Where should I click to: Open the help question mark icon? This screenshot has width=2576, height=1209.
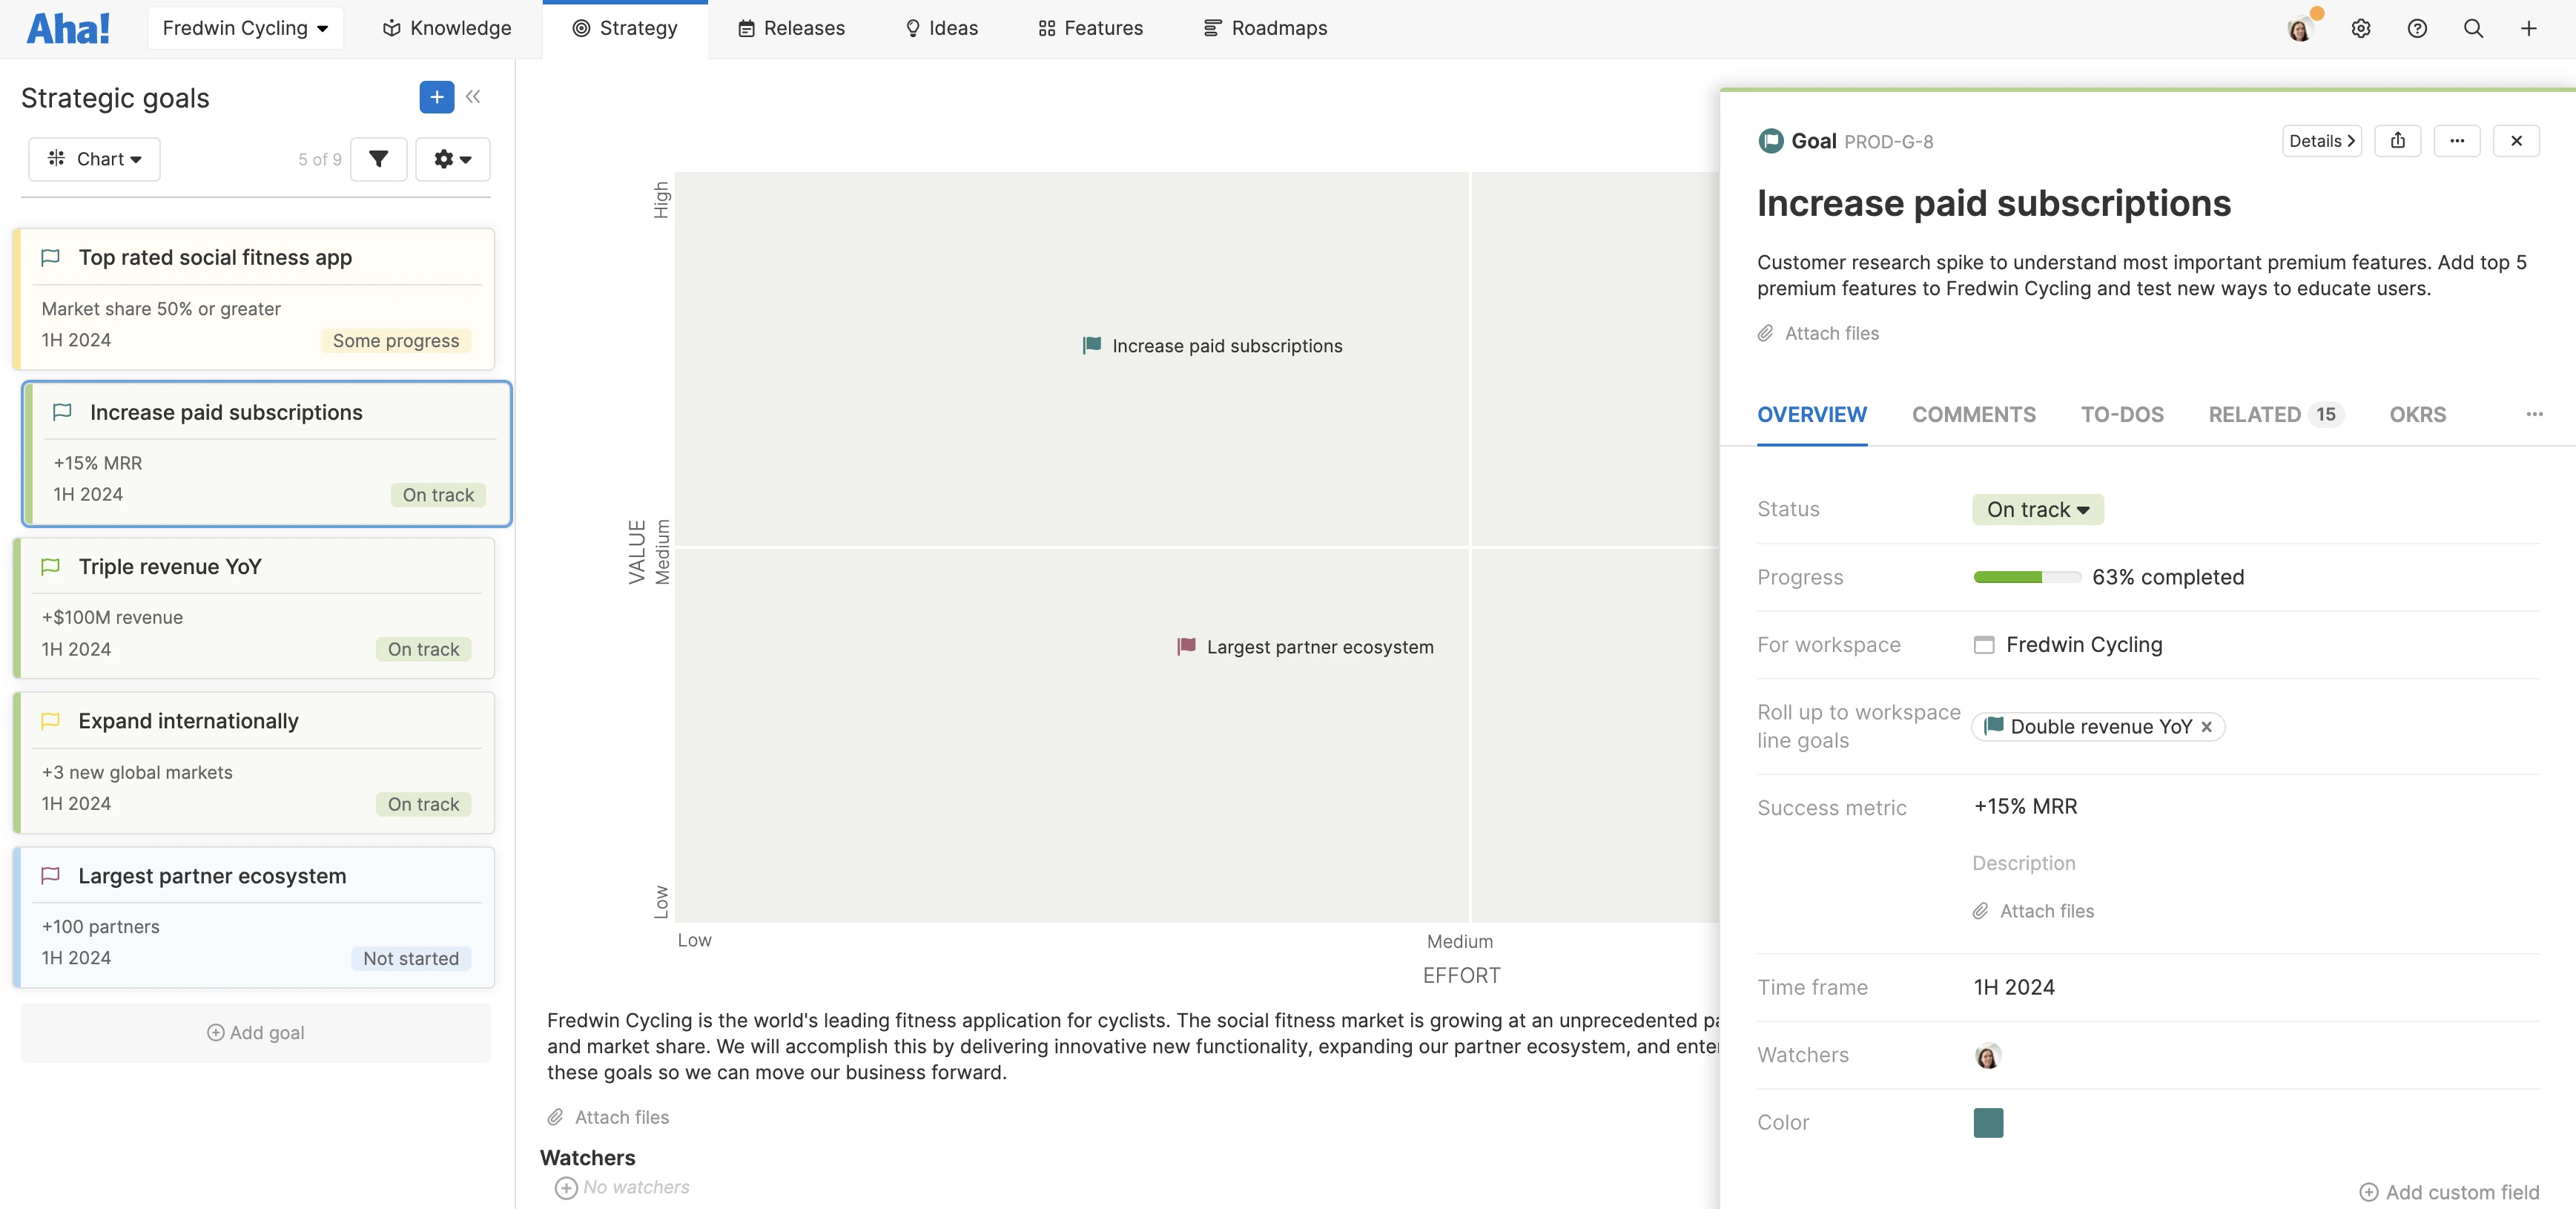point(2417,28)
